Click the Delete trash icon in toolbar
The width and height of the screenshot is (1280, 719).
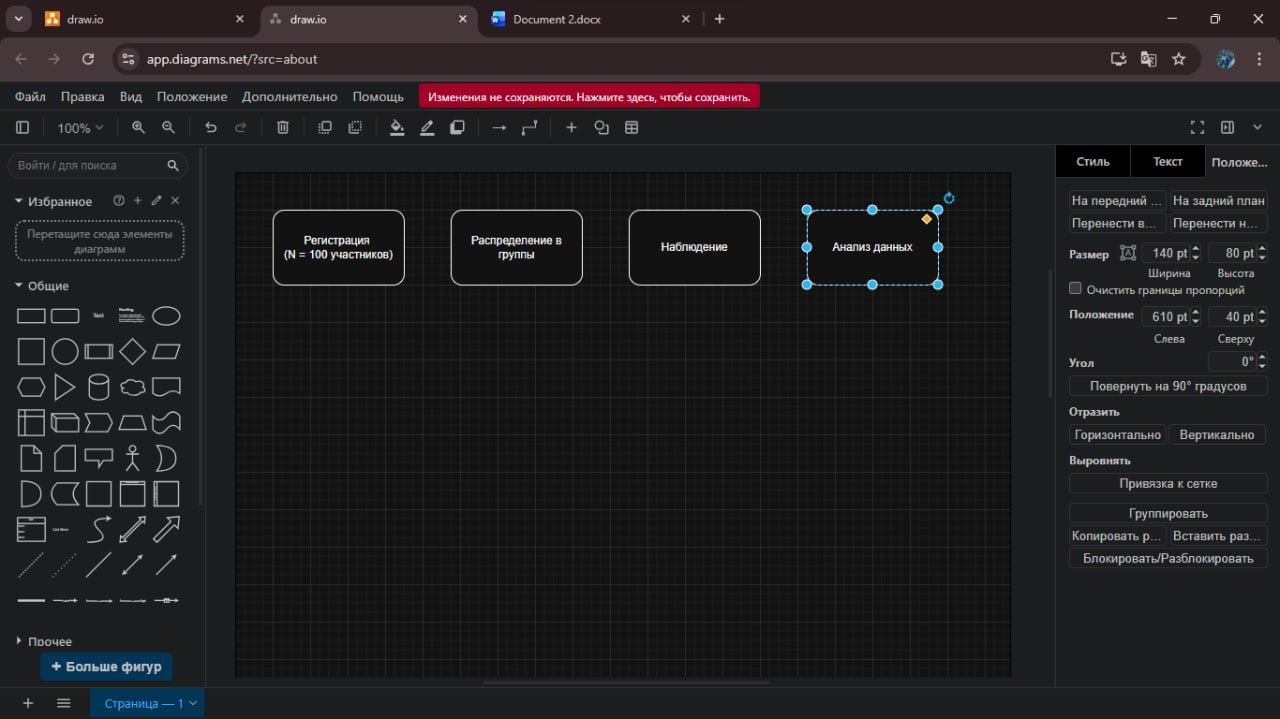click(x=283, y=128)
